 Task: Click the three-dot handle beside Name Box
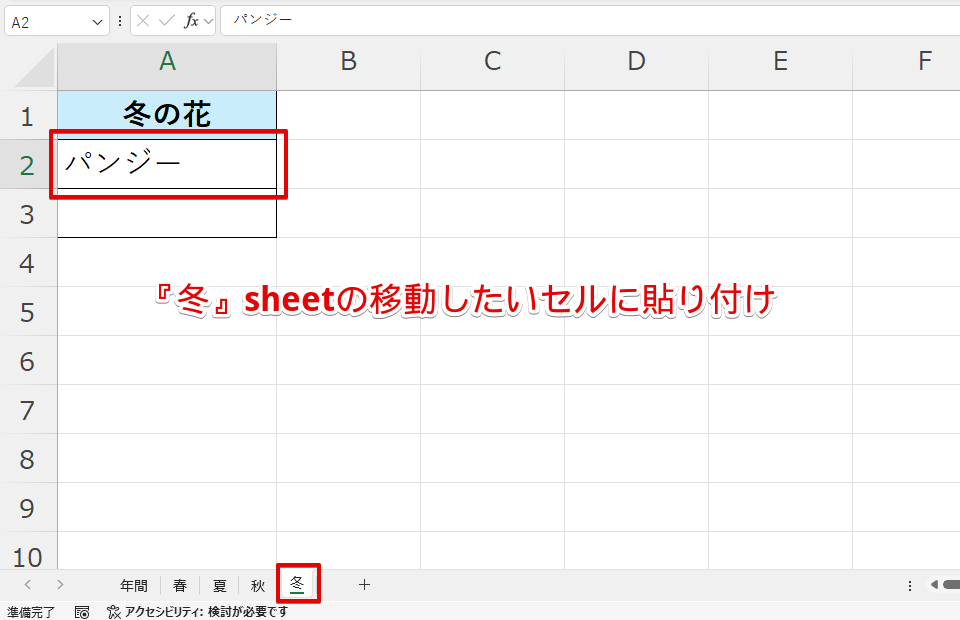coord(120,21)
